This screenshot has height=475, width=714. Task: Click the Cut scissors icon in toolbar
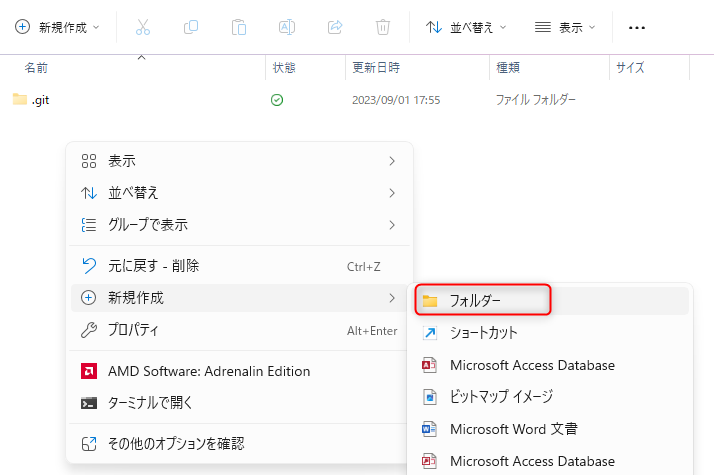[x=143, y=27]
